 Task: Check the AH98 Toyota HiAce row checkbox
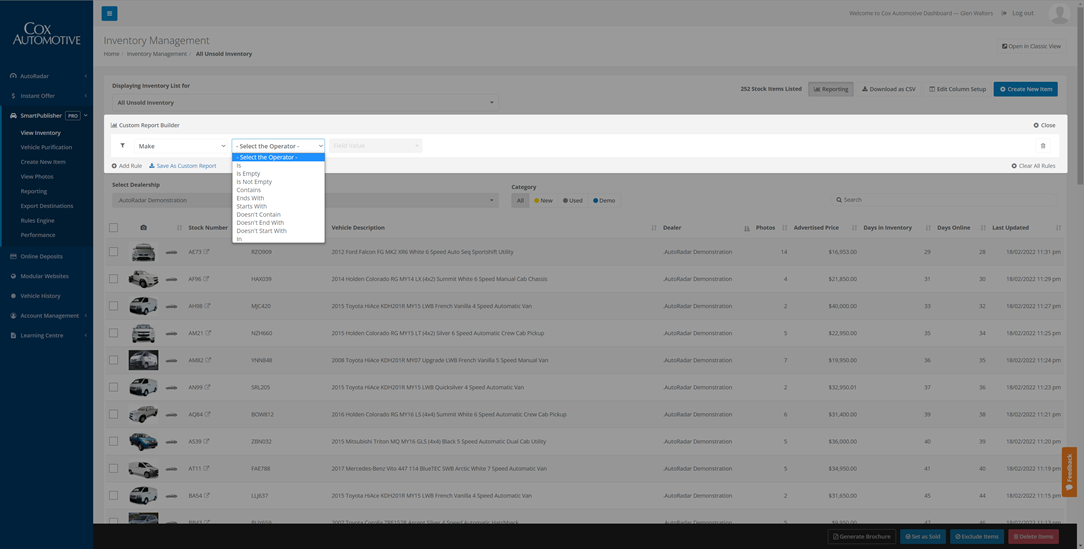113,306
